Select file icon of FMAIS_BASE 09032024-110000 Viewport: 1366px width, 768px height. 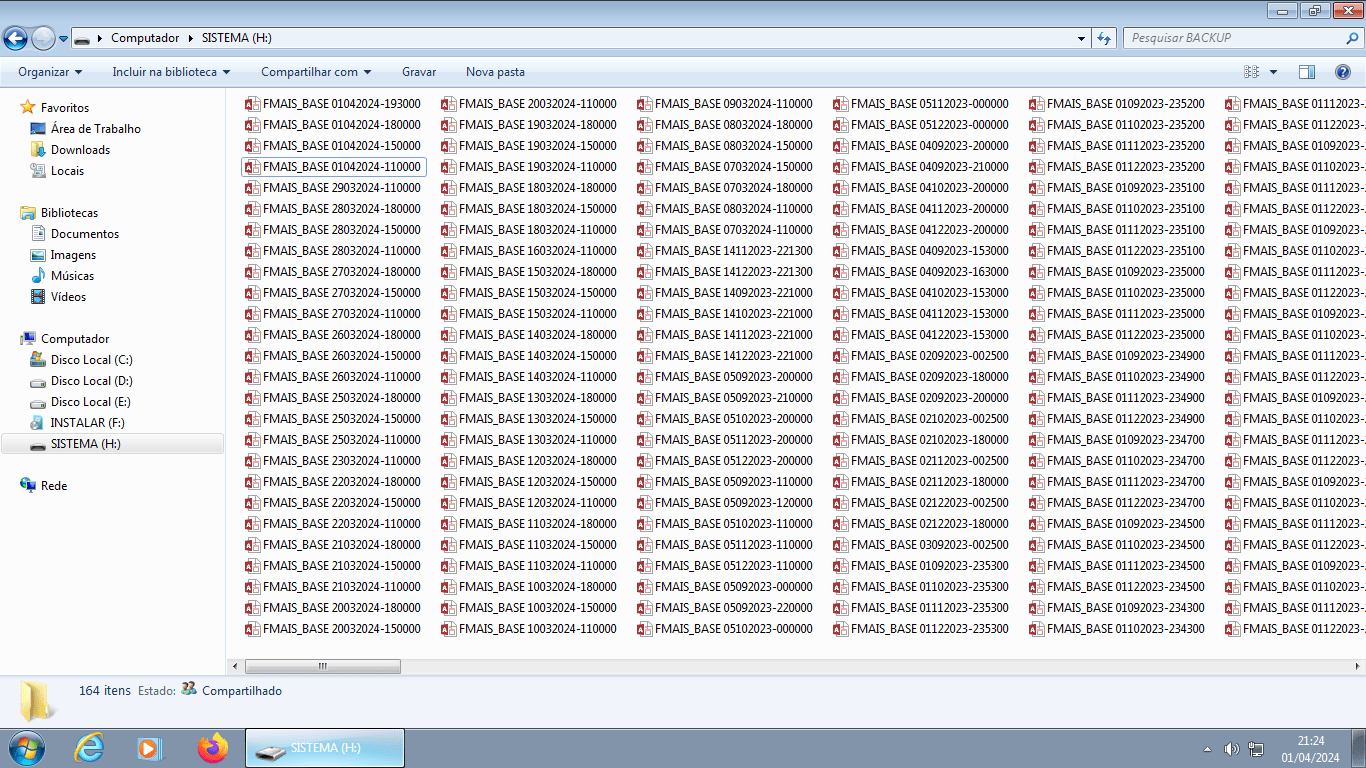click(644, 104)
